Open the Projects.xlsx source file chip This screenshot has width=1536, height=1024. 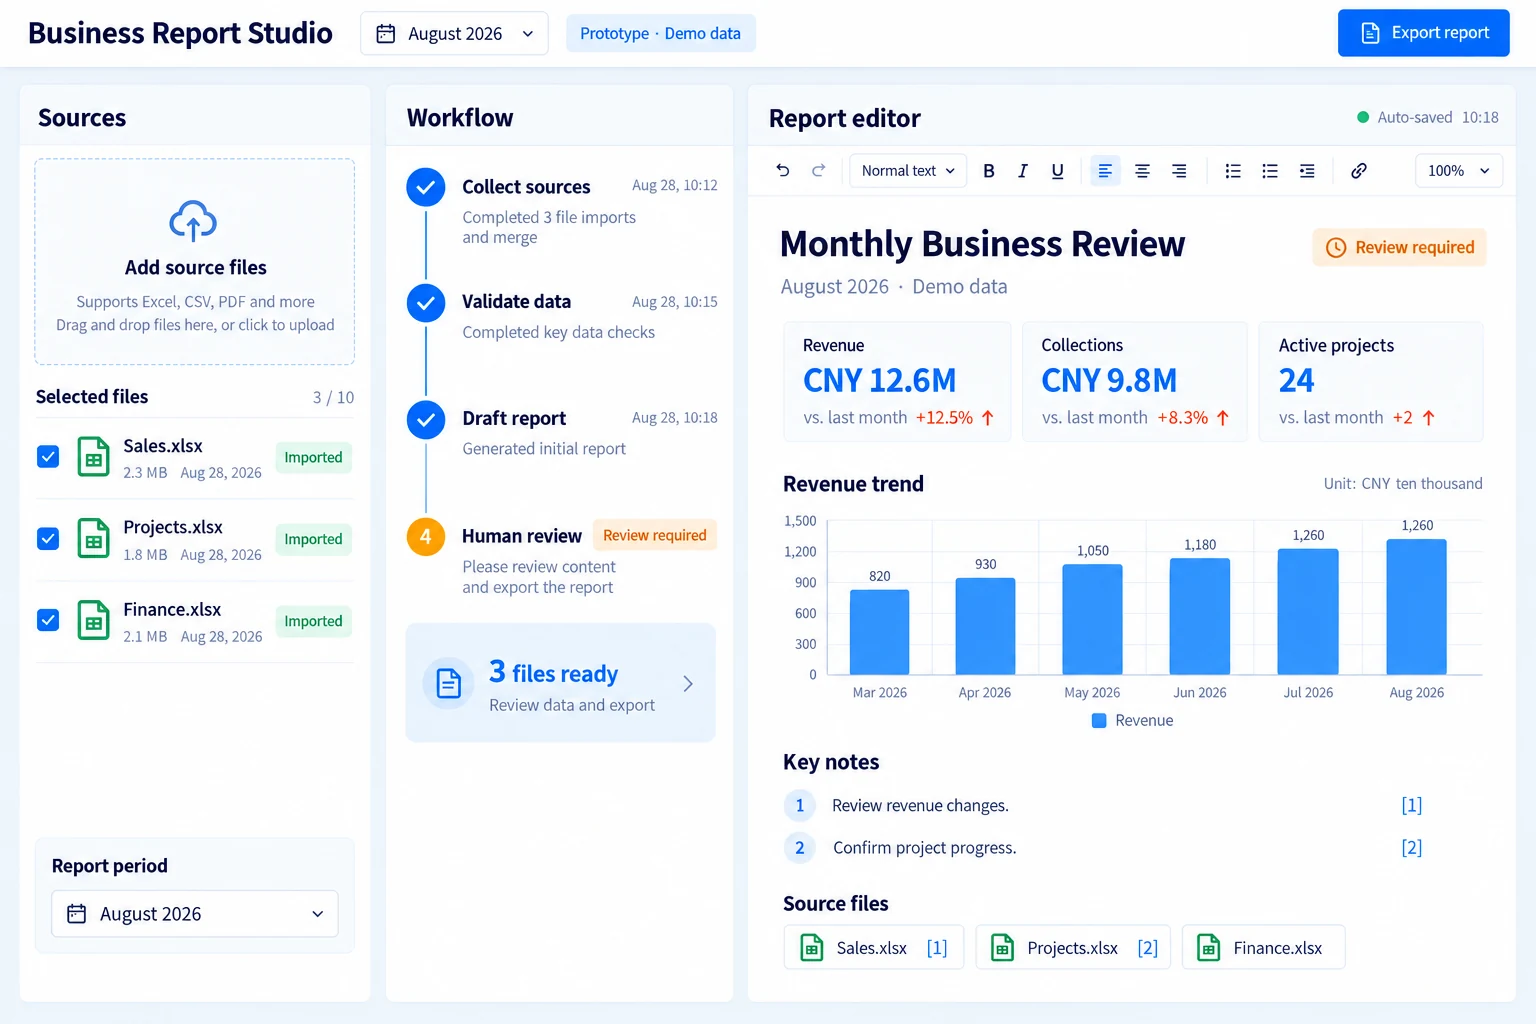pos(1073,947)
